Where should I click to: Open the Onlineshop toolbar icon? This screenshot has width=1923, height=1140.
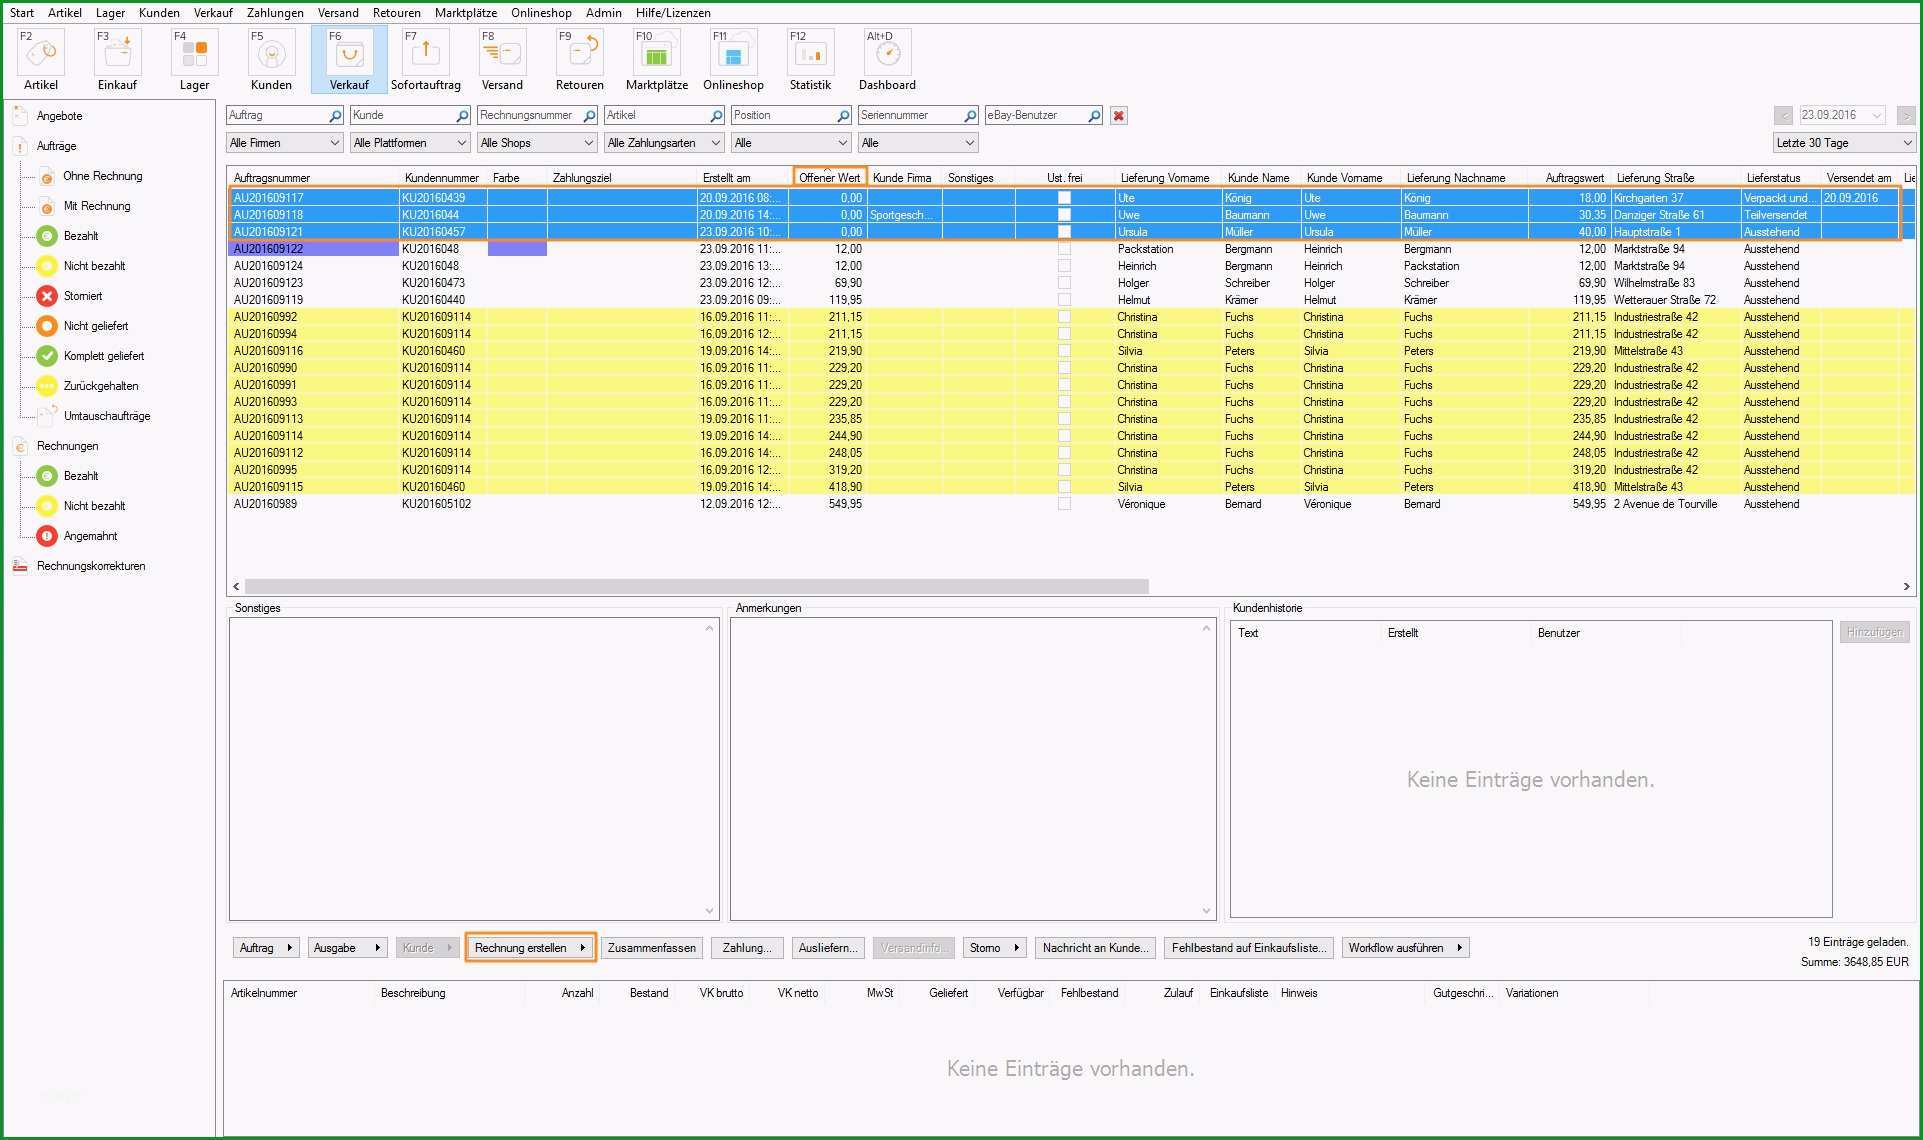734,60
